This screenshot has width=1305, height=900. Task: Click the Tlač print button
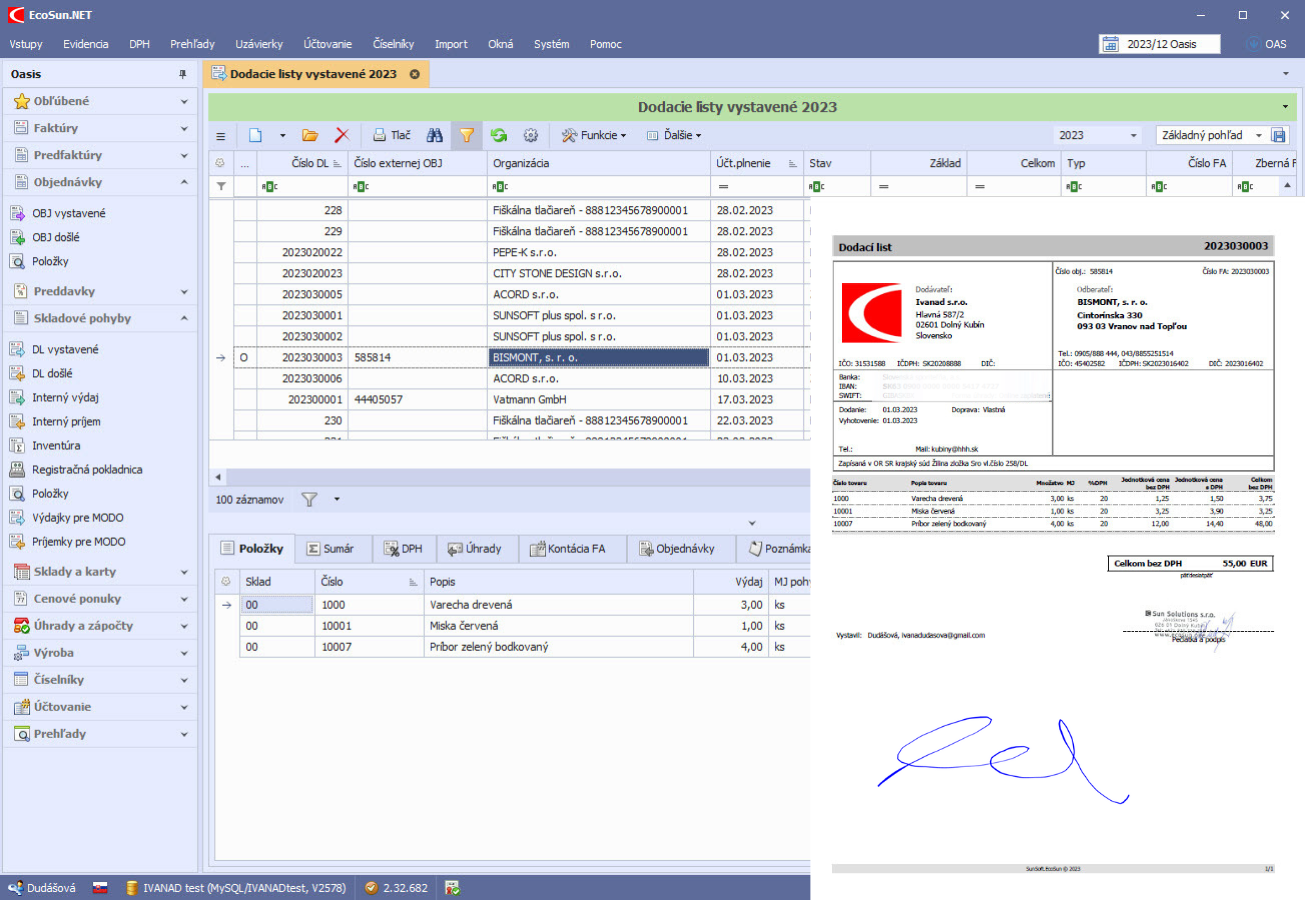coord(391,135)
